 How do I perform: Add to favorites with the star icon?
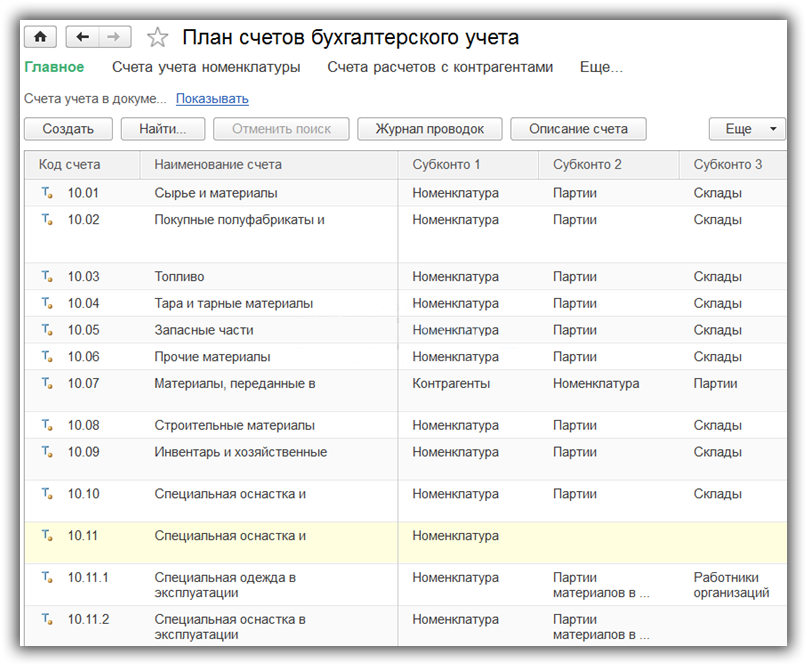click(x=157, y=38)
